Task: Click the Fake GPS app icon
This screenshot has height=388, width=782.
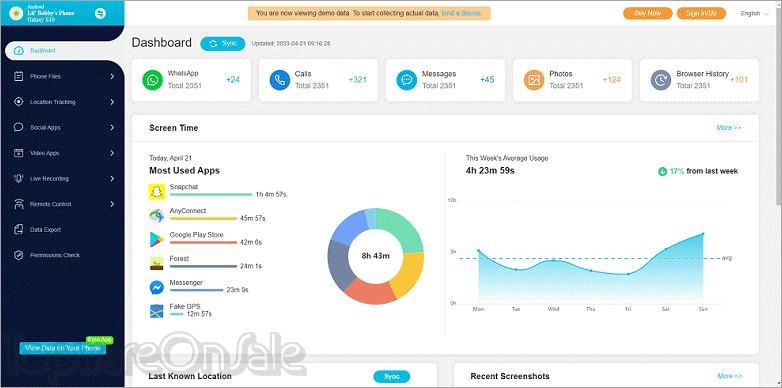Action: click(157, 311)
